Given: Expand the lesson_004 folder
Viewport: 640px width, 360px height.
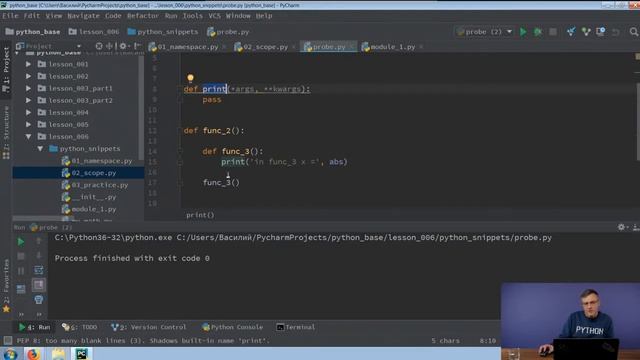Looking at the screenshot, I should 28,112.
